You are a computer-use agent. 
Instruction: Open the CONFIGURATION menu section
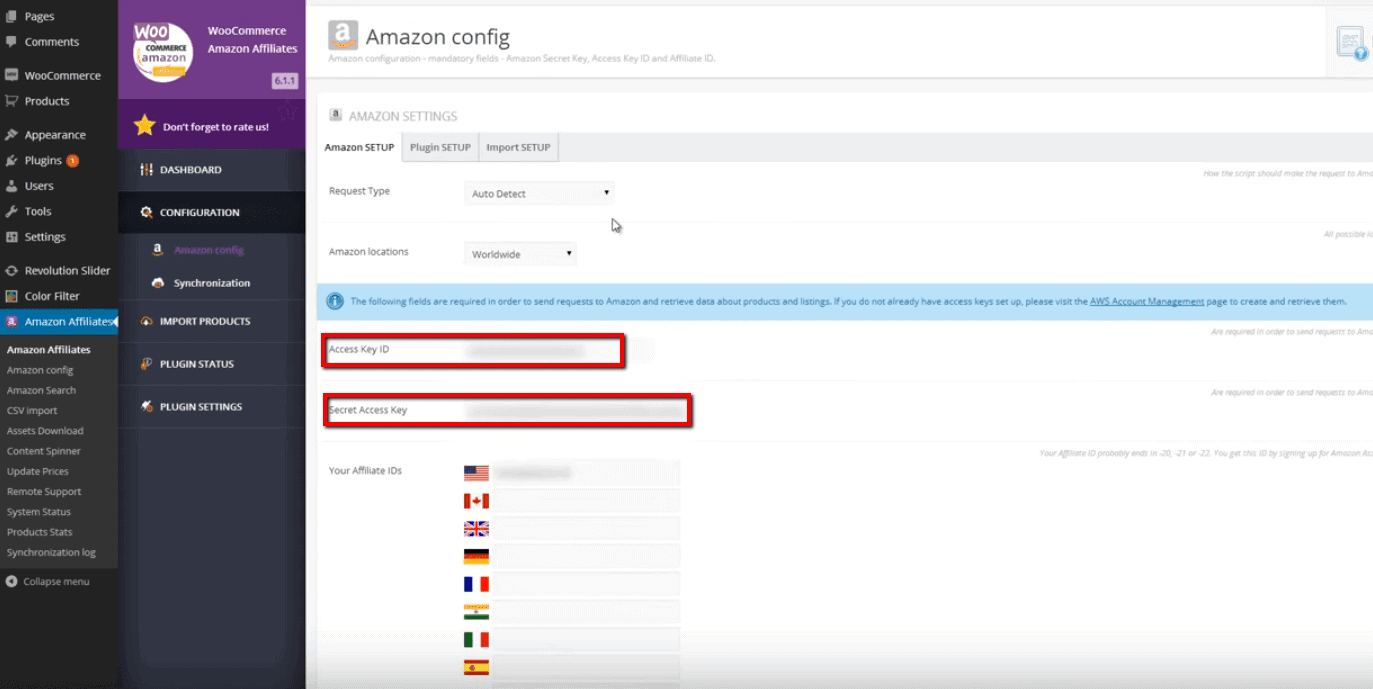coord(212,213)
